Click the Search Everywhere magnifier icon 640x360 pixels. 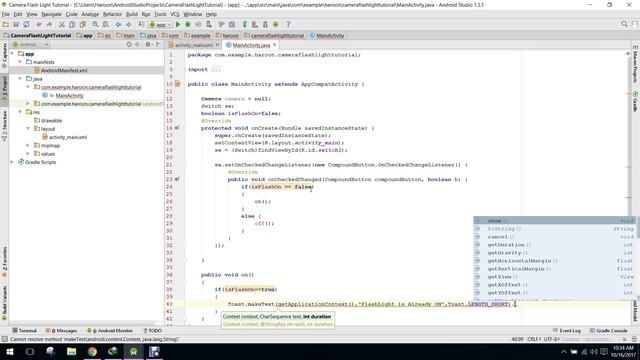point(624,24)
